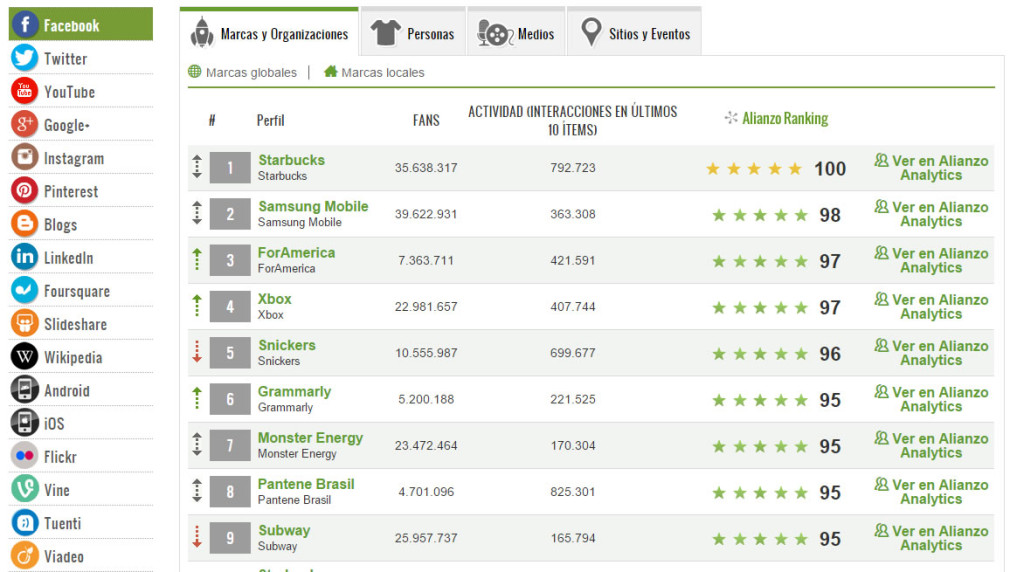Select Monster Energy fans count 23.472.464
Screen dimensions: 1024x572
click(x=426, y=446)
